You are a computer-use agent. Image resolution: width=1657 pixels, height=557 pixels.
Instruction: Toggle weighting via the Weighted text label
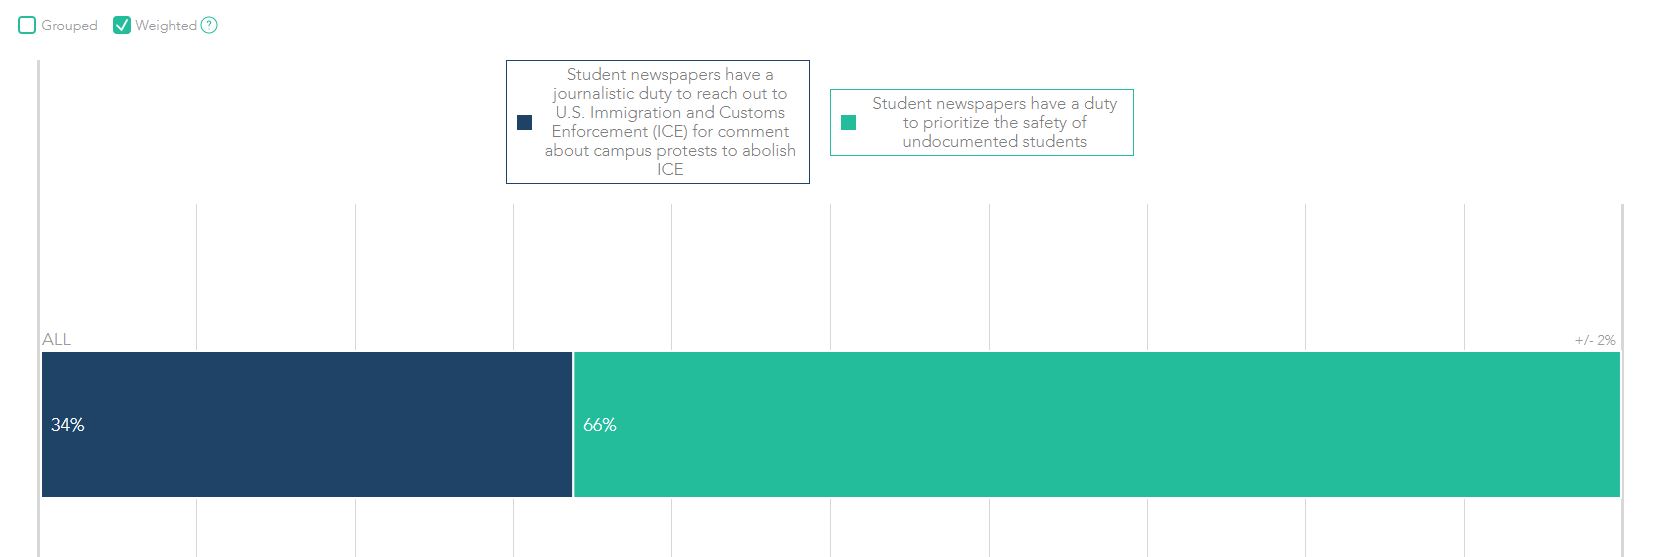coord(166,25)
